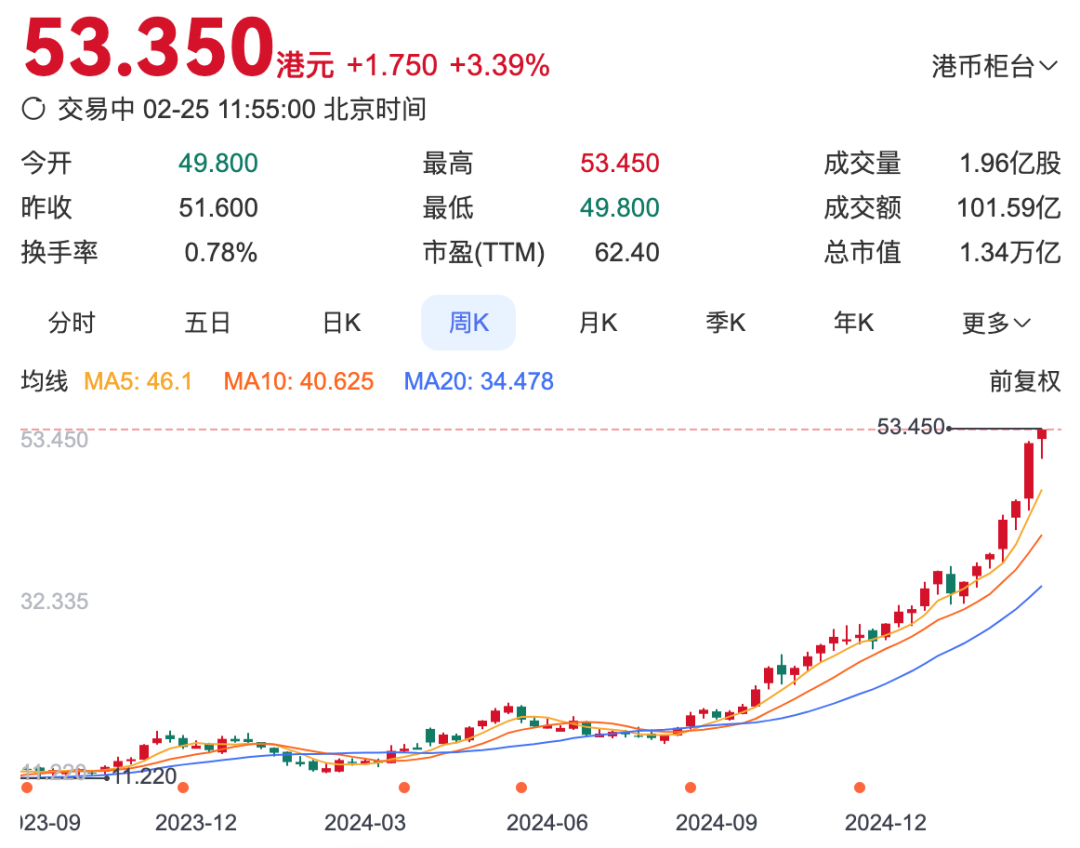The width and height of the screenshot is (1080, 848).
Task: Click the orange event dot near 2023-12
Action: [x=183, y=787]
